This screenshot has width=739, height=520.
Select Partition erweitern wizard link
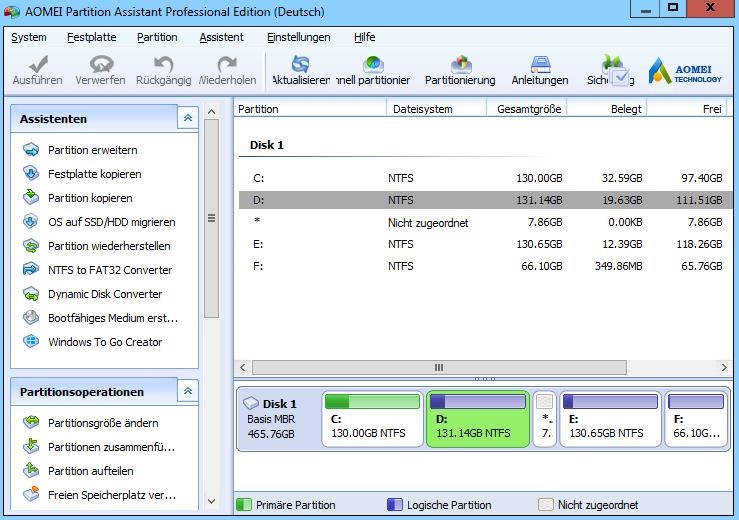pyautogui.click(x=93, y=150)
